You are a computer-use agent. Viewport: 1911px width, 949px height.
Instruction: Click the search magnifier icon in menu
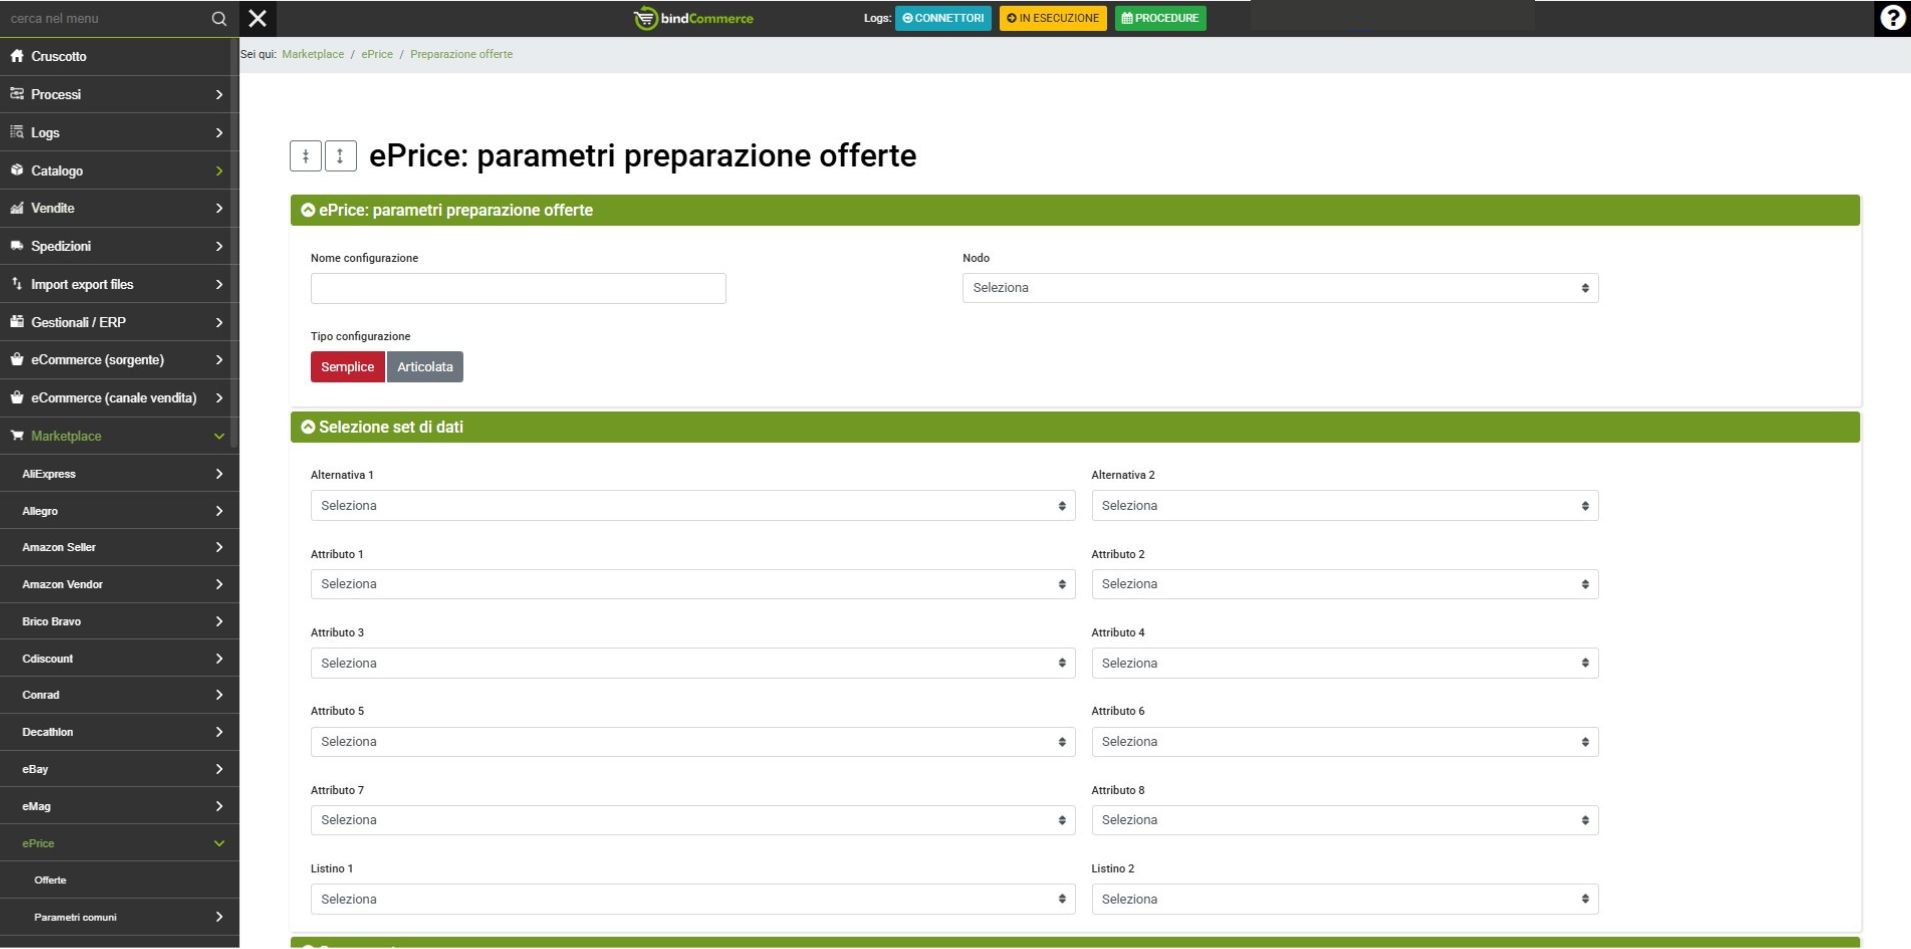point(219,19)
